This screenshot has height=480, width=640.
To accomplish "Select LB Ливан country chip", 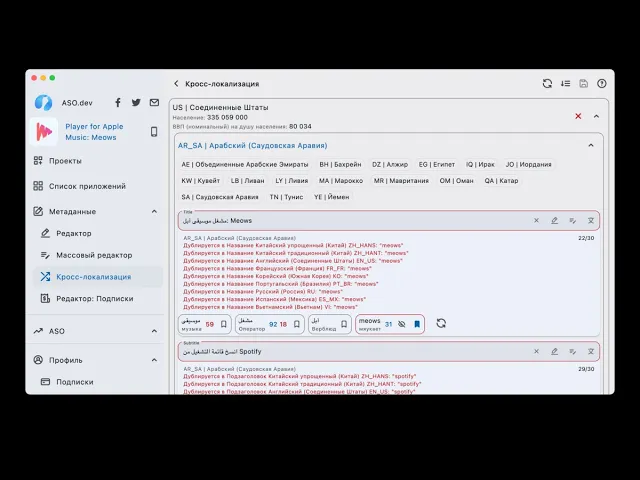I will click(x=247, y=180).
